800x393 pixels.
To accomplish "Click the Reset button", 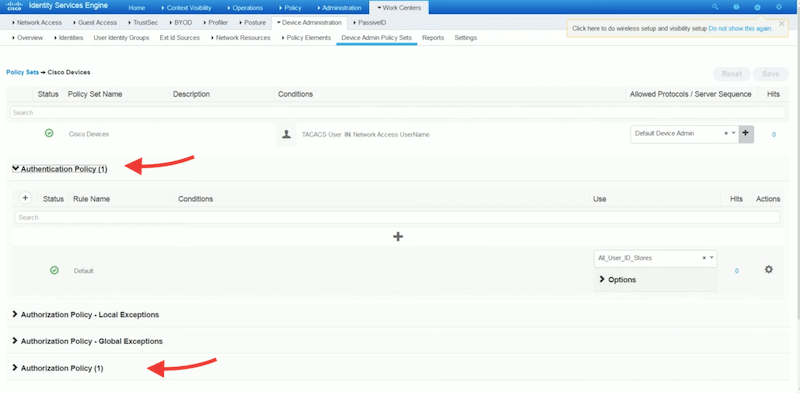I will point(732,74).
